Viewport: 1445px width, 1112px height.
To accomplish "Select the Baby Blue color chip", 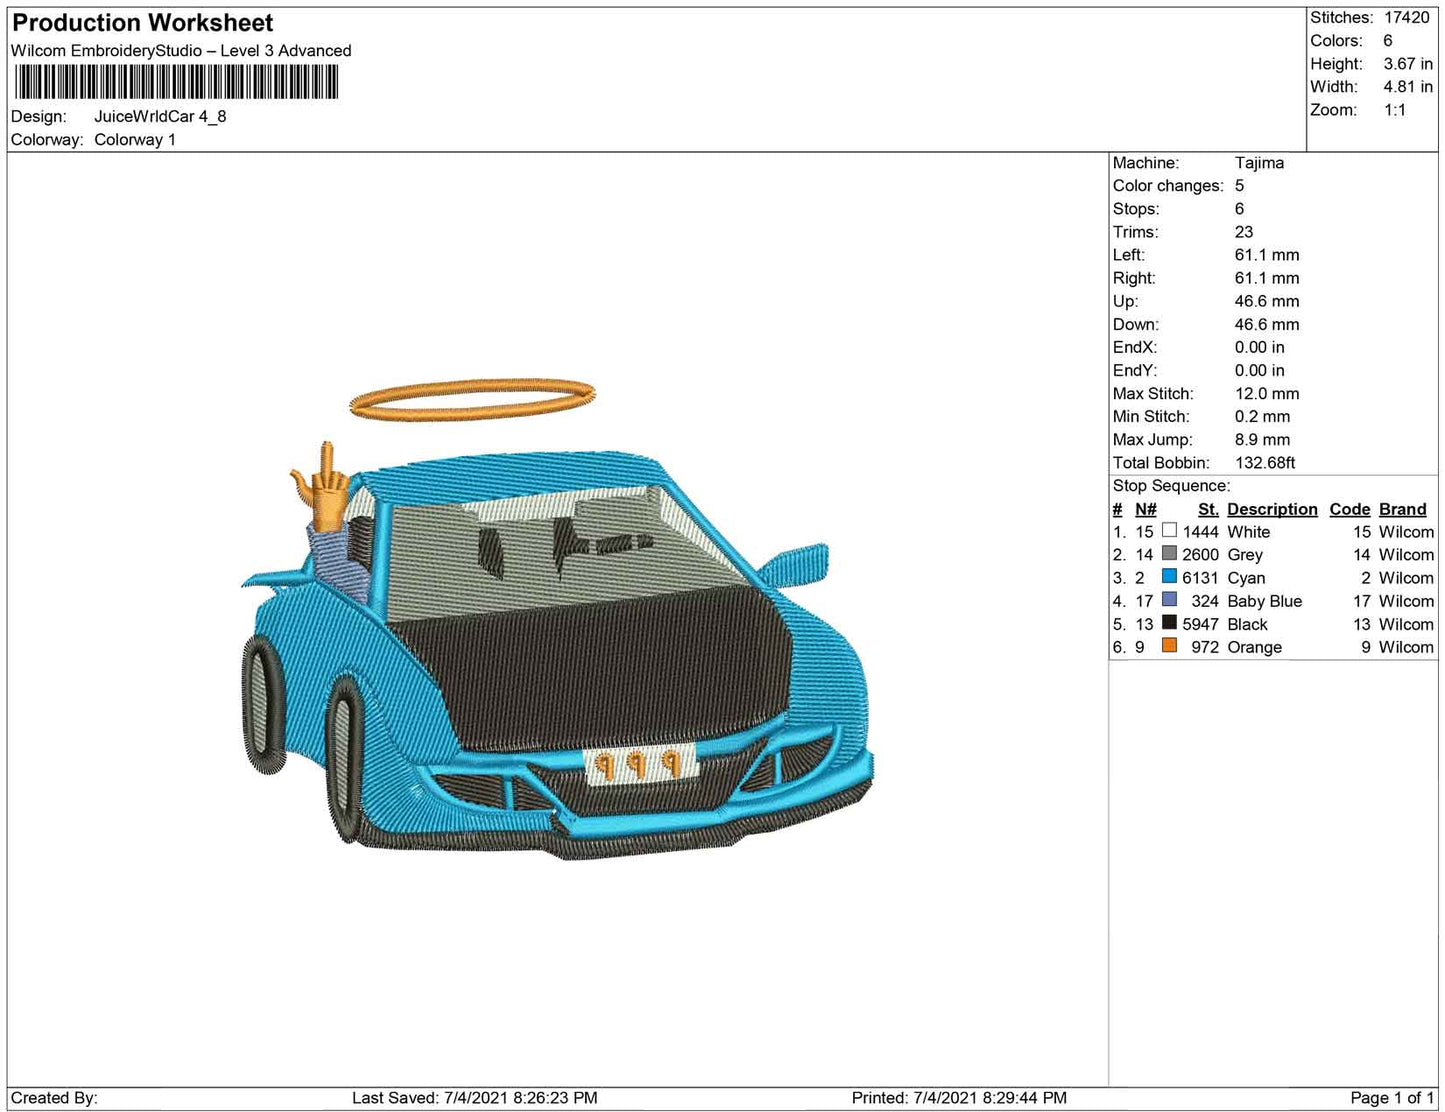I will 1168,601.
